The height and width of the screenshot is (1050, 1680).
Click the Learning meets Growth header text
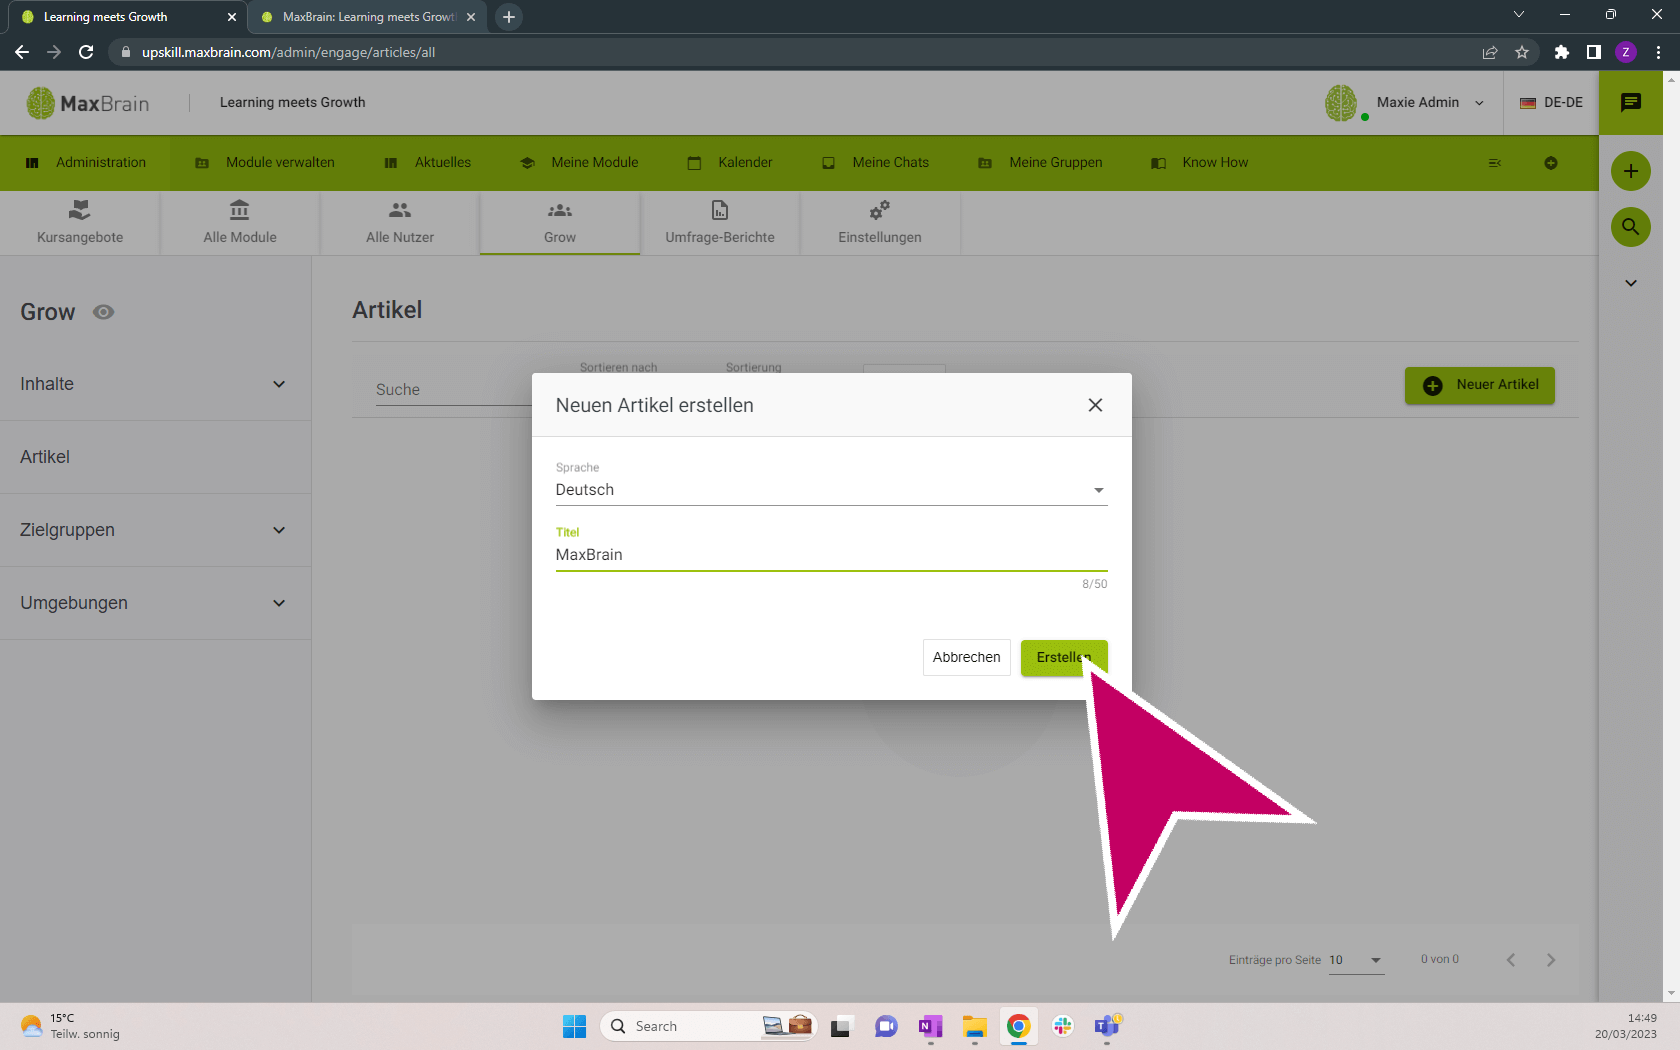(x=292, y=102)
